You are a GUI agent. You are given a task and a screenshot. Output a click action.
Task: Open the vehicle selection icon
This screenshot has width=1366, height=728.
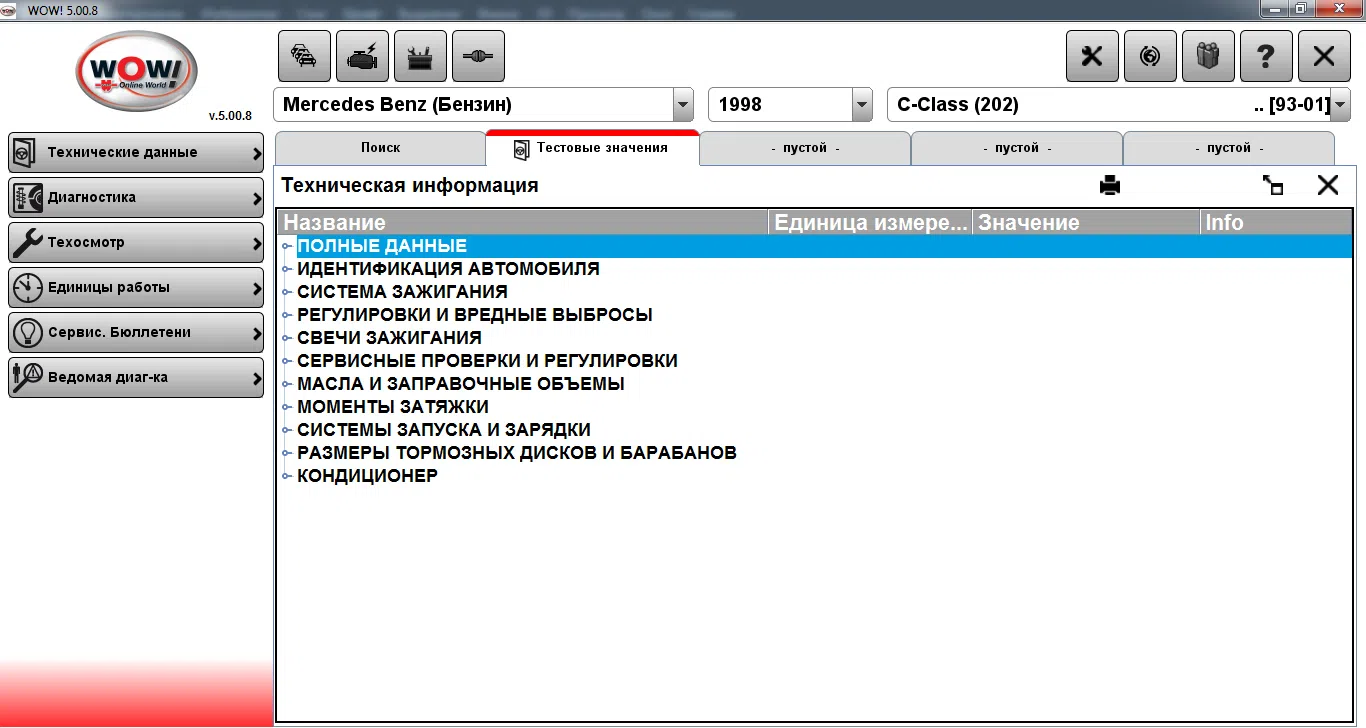(x=304, y=56)
